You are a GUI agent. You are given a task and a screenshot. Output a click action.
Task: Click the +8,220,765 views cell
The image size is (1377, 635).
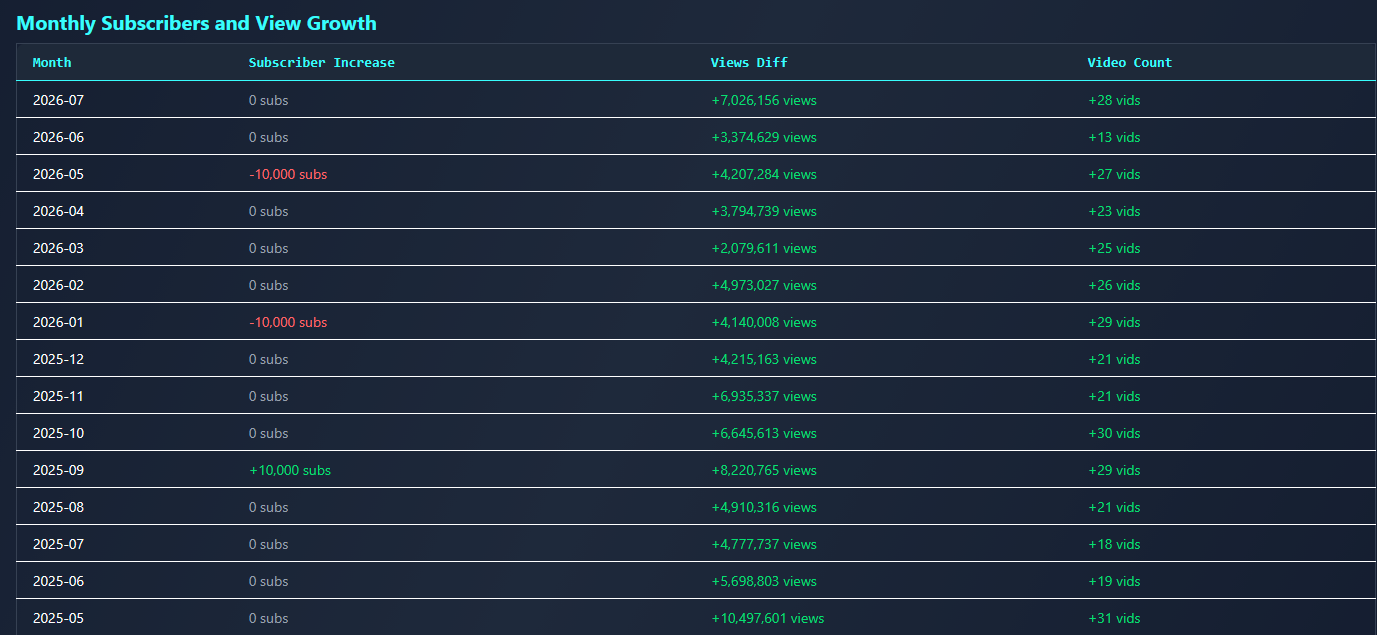point(764,470)
